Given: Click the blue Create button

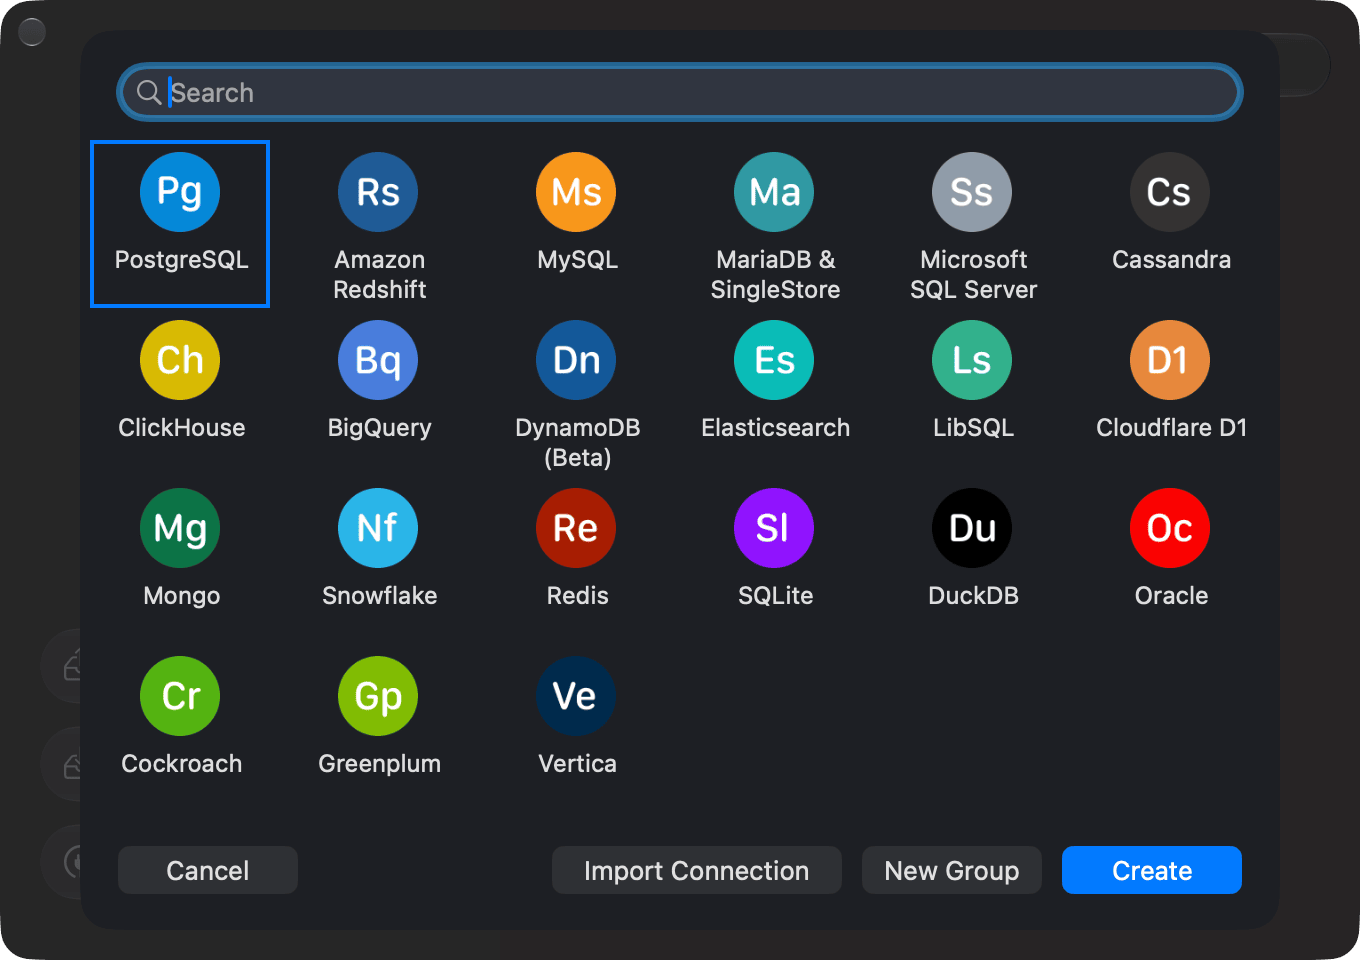Looking at the screenshot, I should (x=1152, y=870).
